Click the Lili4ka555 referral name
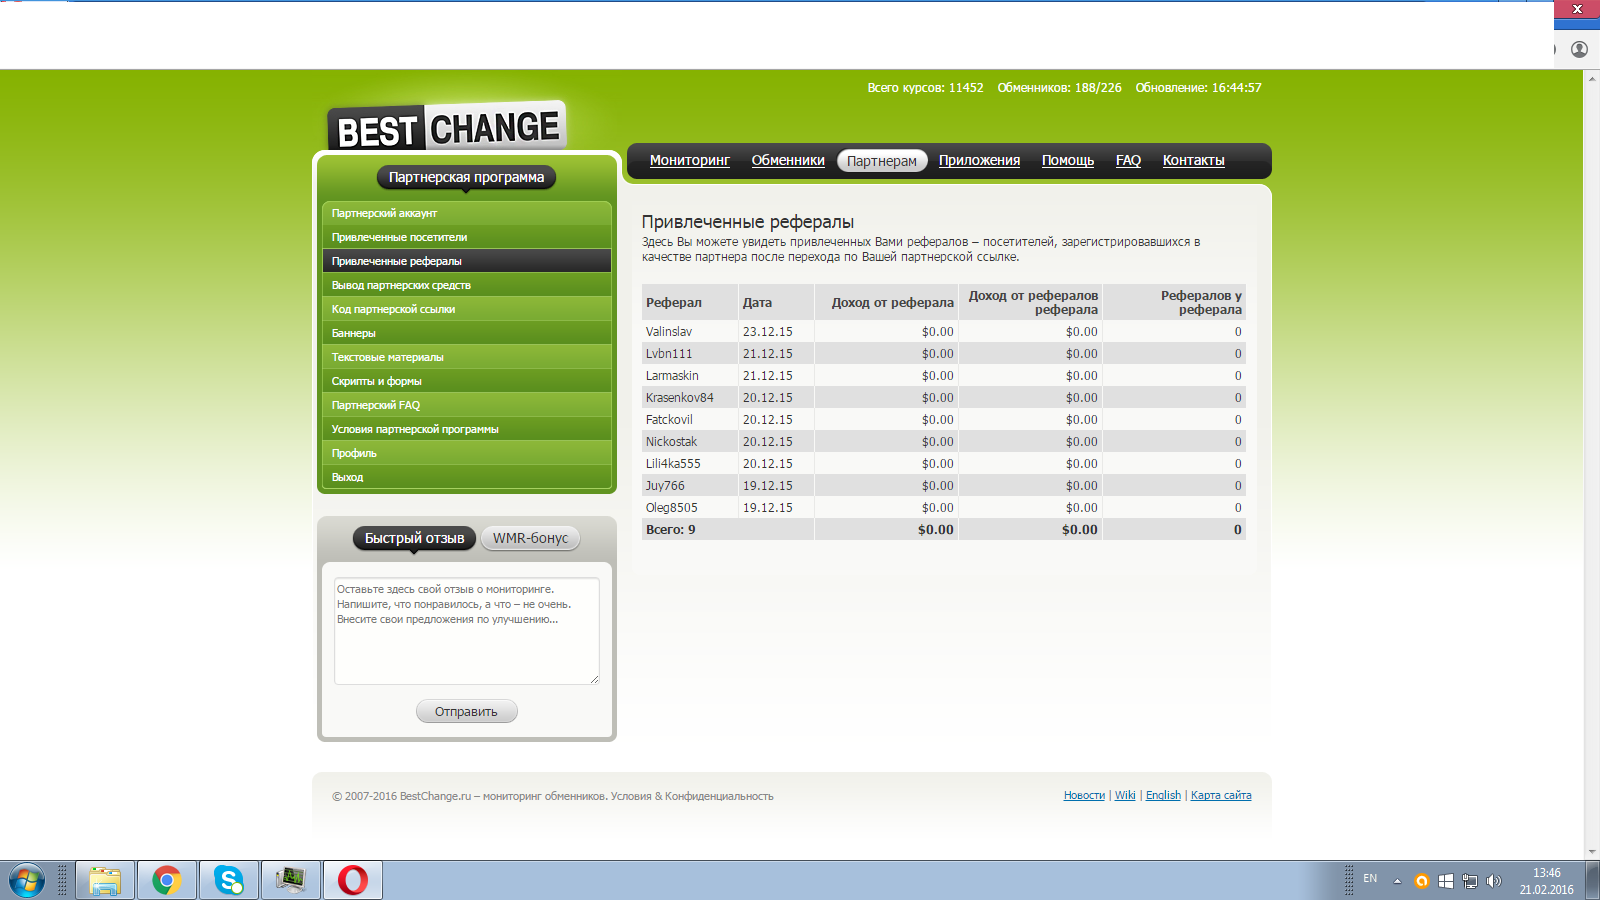The image size is (1600, 900). pyautogui.click(x=673, y=463)
